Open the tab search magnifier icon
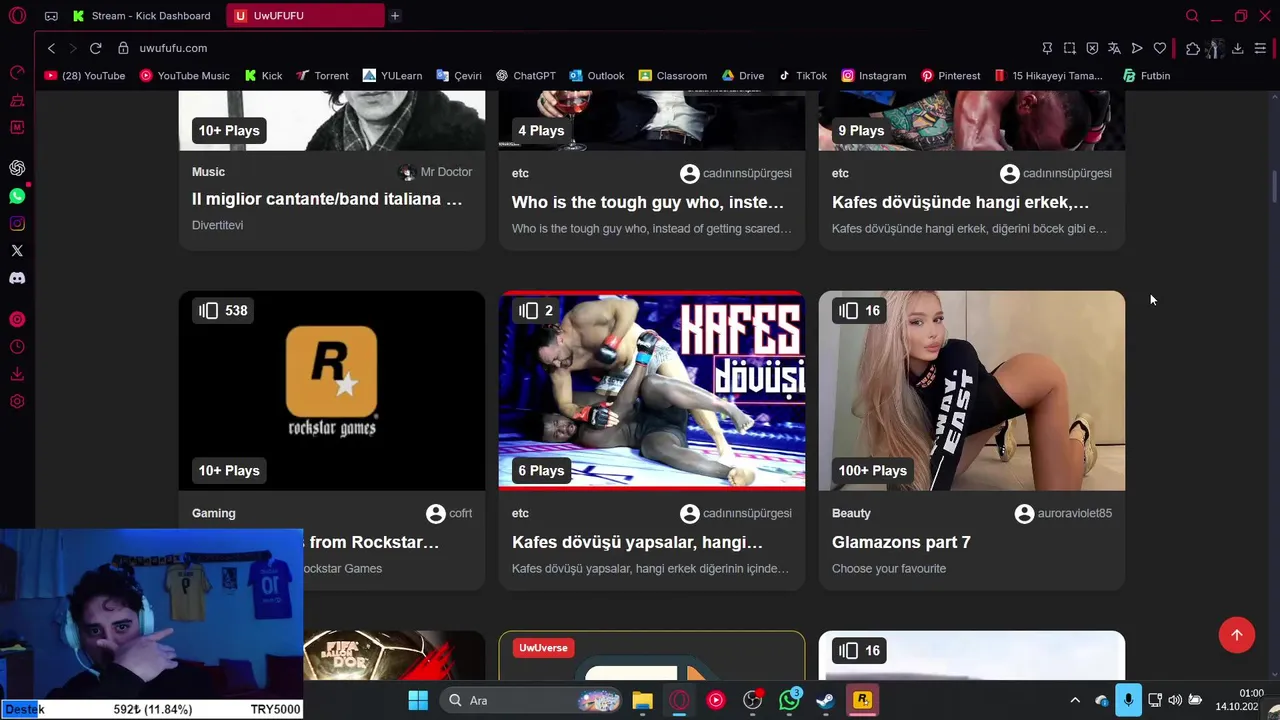The height and width of the screenshot is (720, 1280). (1192, 16)
